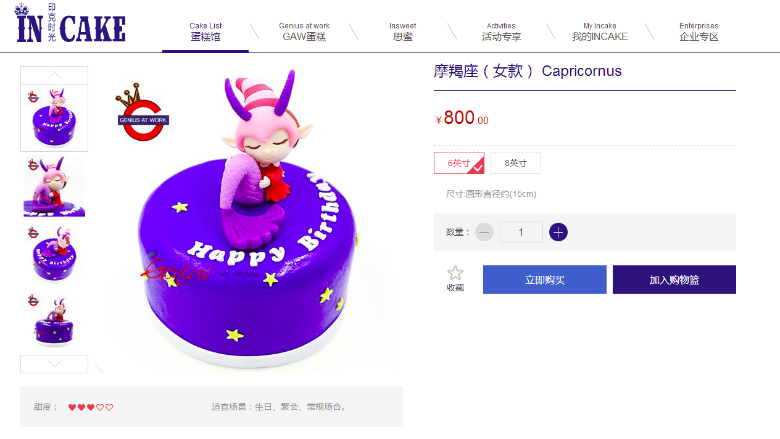Select the 6英寸 size option

[x=459, y=163]
